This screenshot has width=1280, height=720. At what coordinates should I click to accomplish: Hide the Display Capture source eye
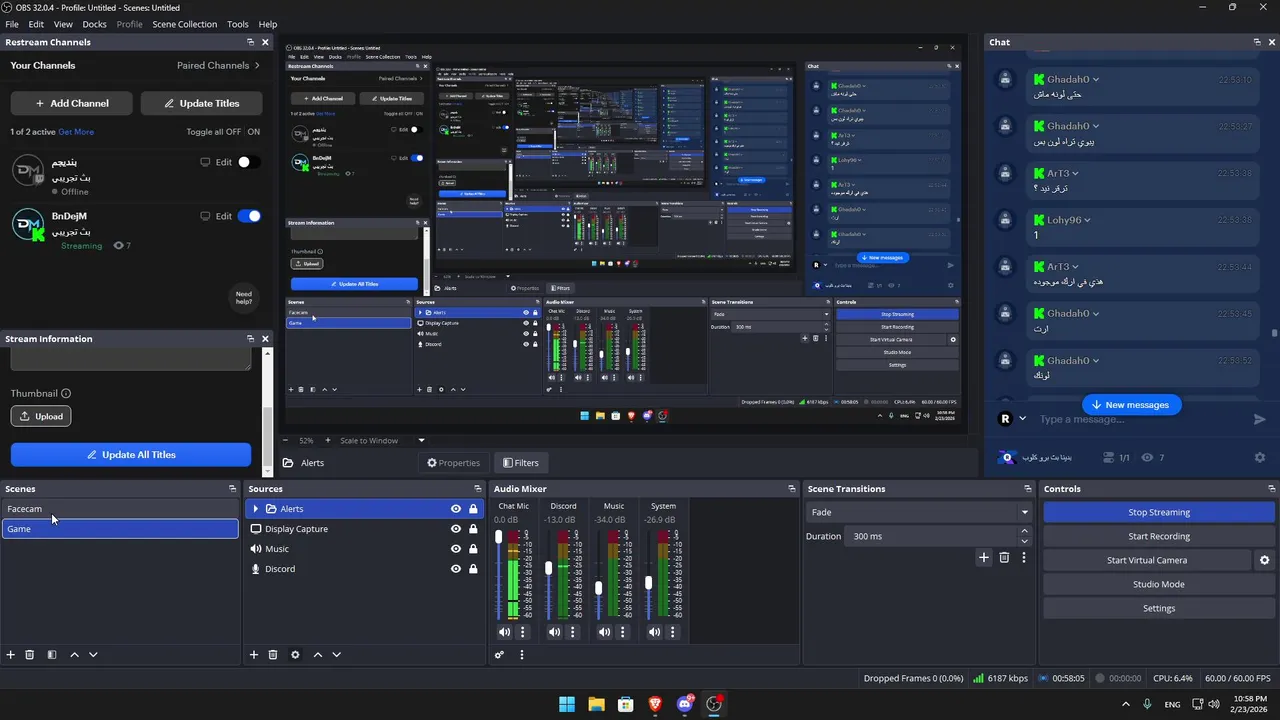click(x=456, y=529)
